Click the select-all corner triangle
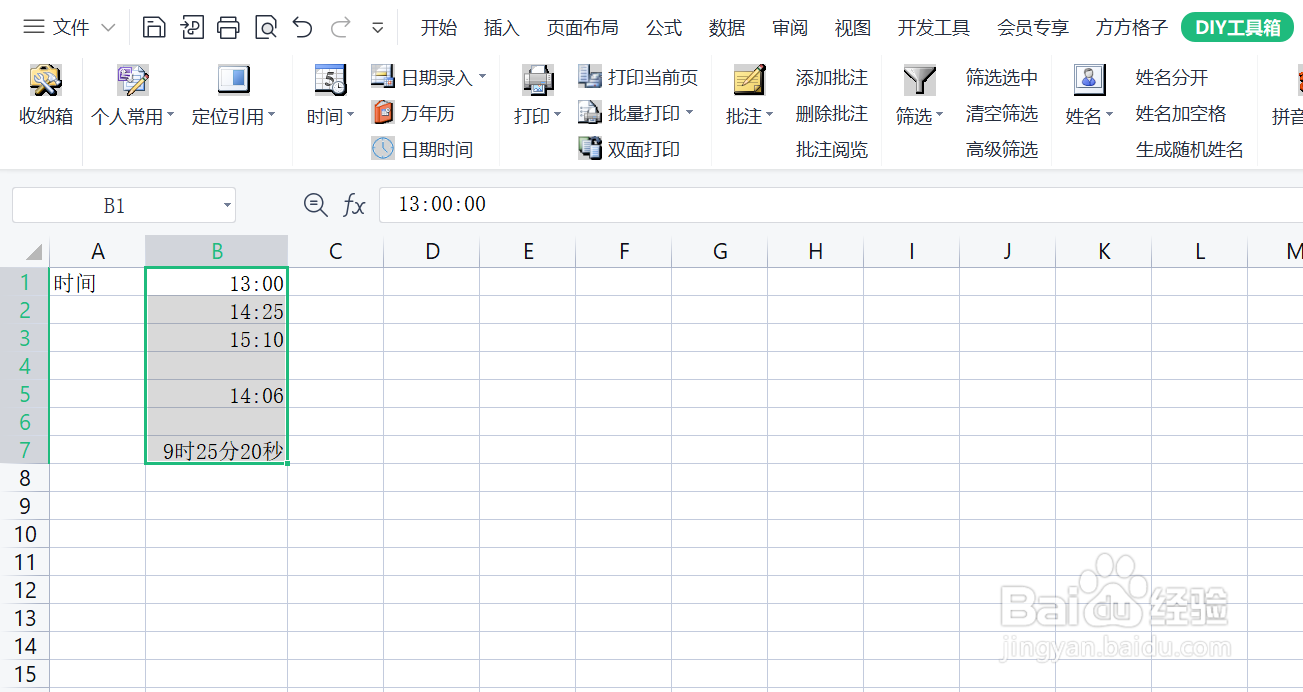 click(34, 251)
